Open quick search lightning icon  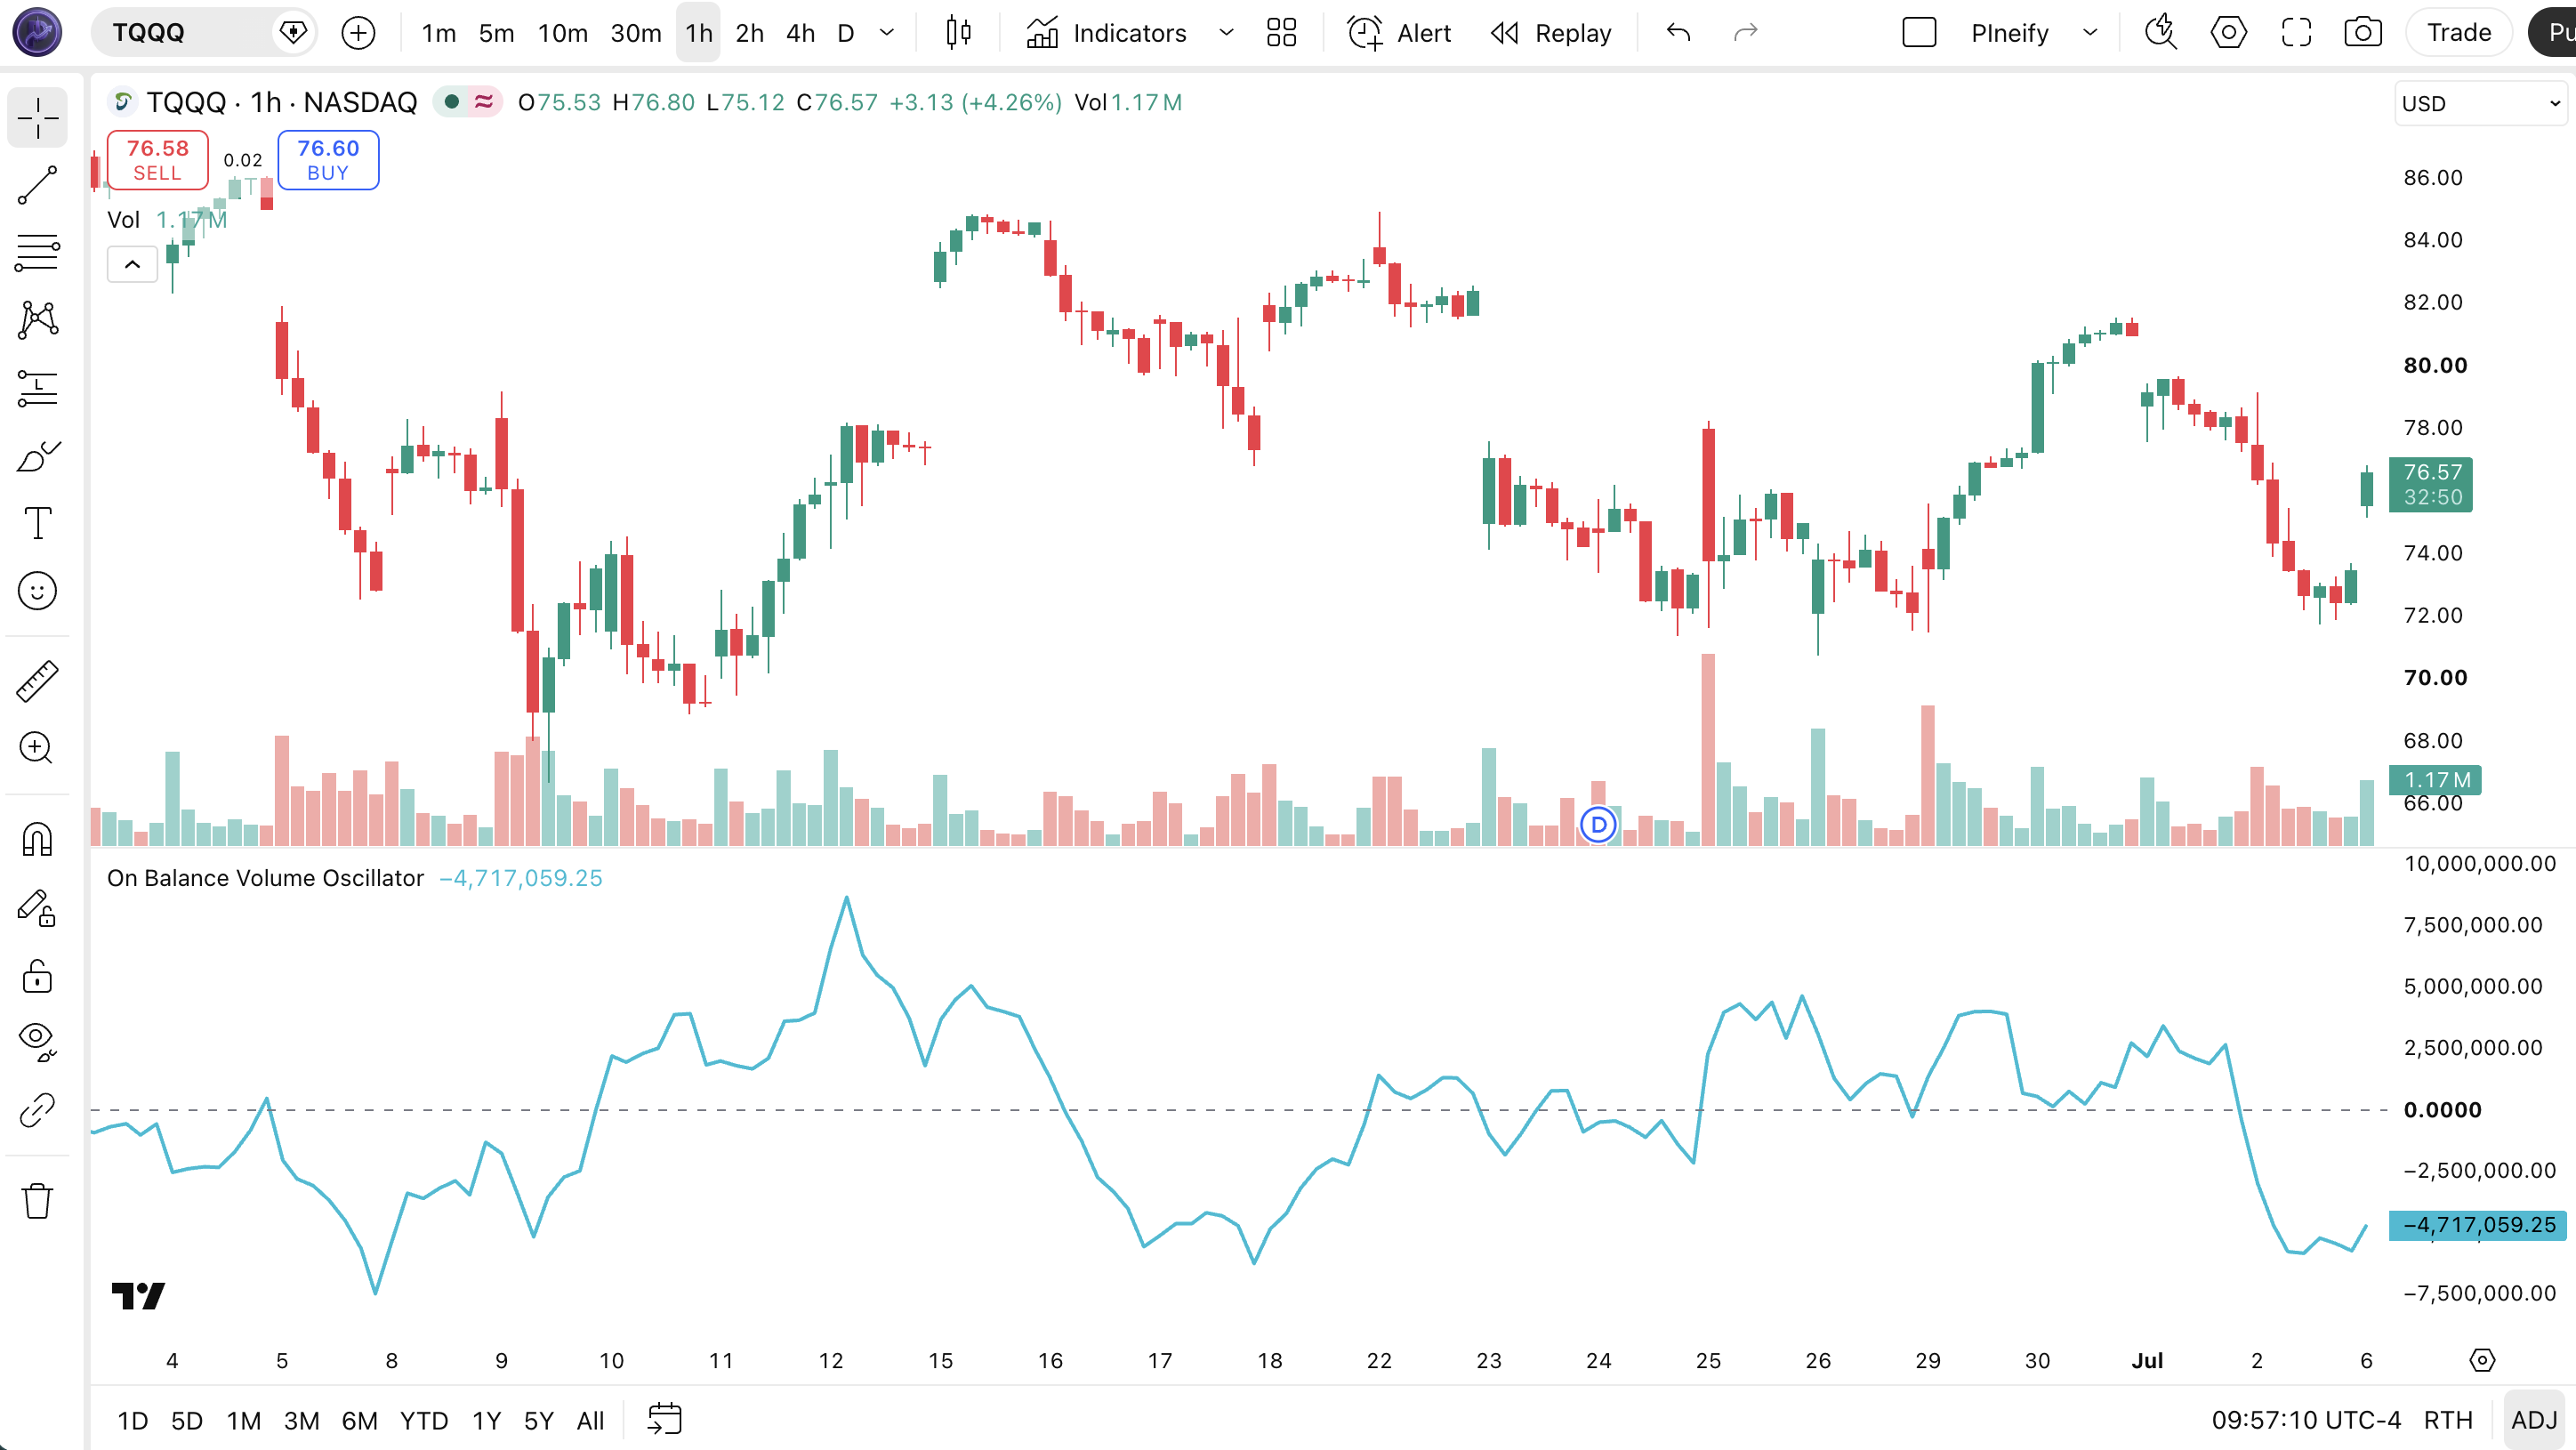click(x=2161, y=33)
